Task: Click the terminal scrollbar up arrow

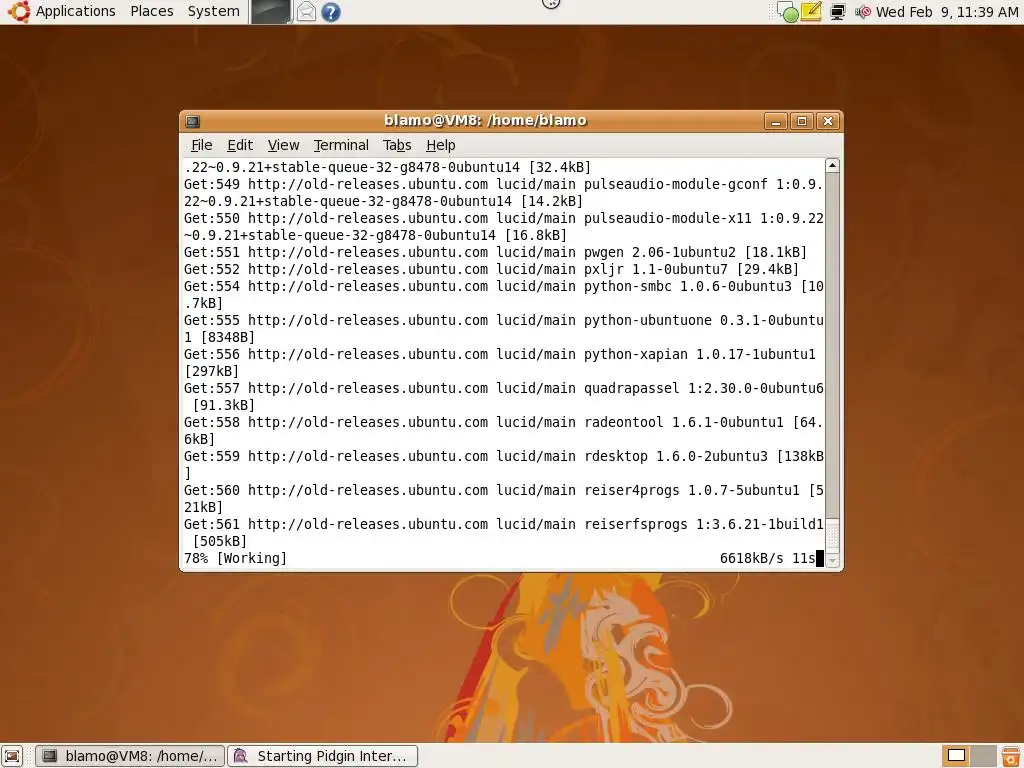Action: click(832, 166)
